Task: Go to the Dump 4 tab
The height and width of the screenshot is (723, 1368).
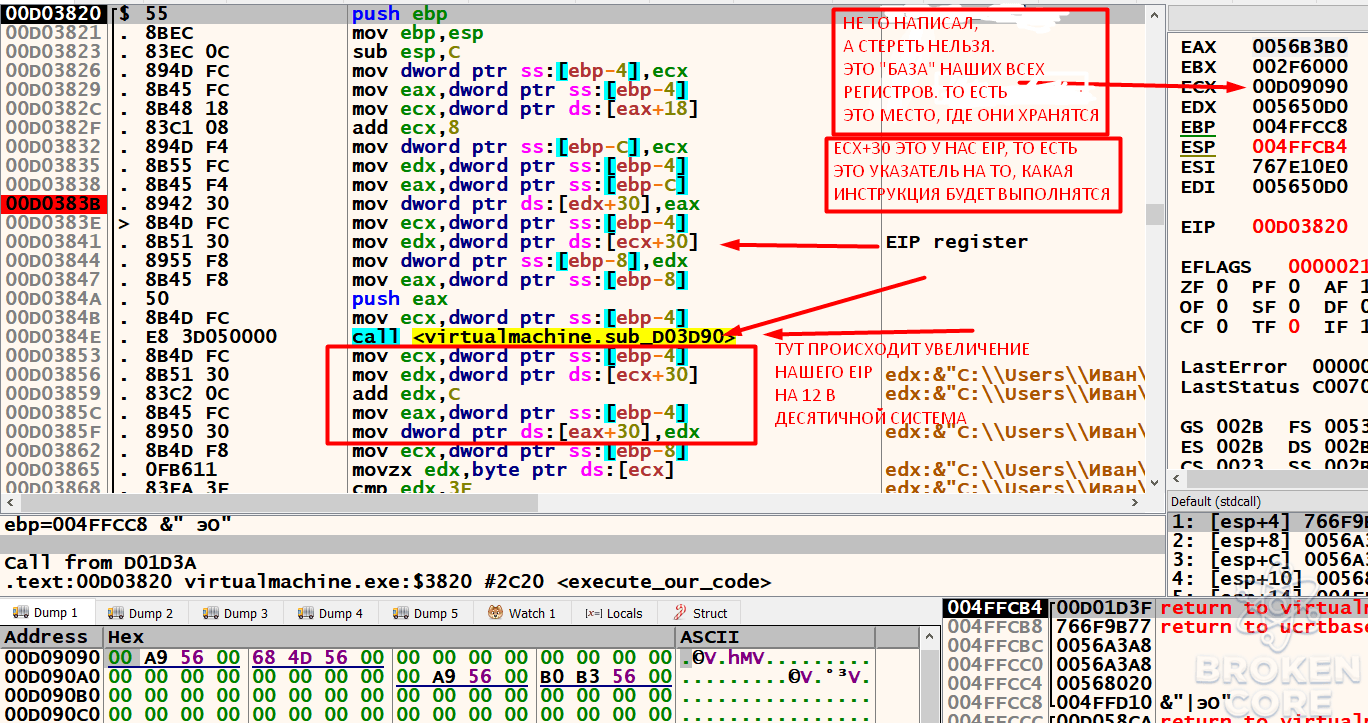Action: (331, 613)
